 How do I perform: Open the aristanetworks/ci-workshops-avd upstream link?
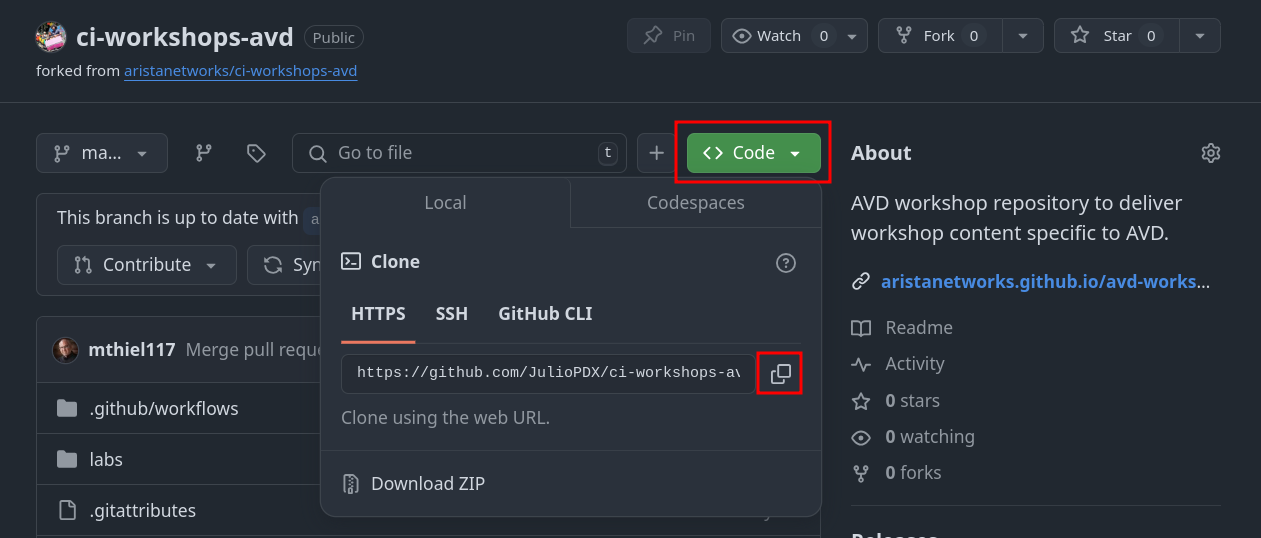coord(240,71)
